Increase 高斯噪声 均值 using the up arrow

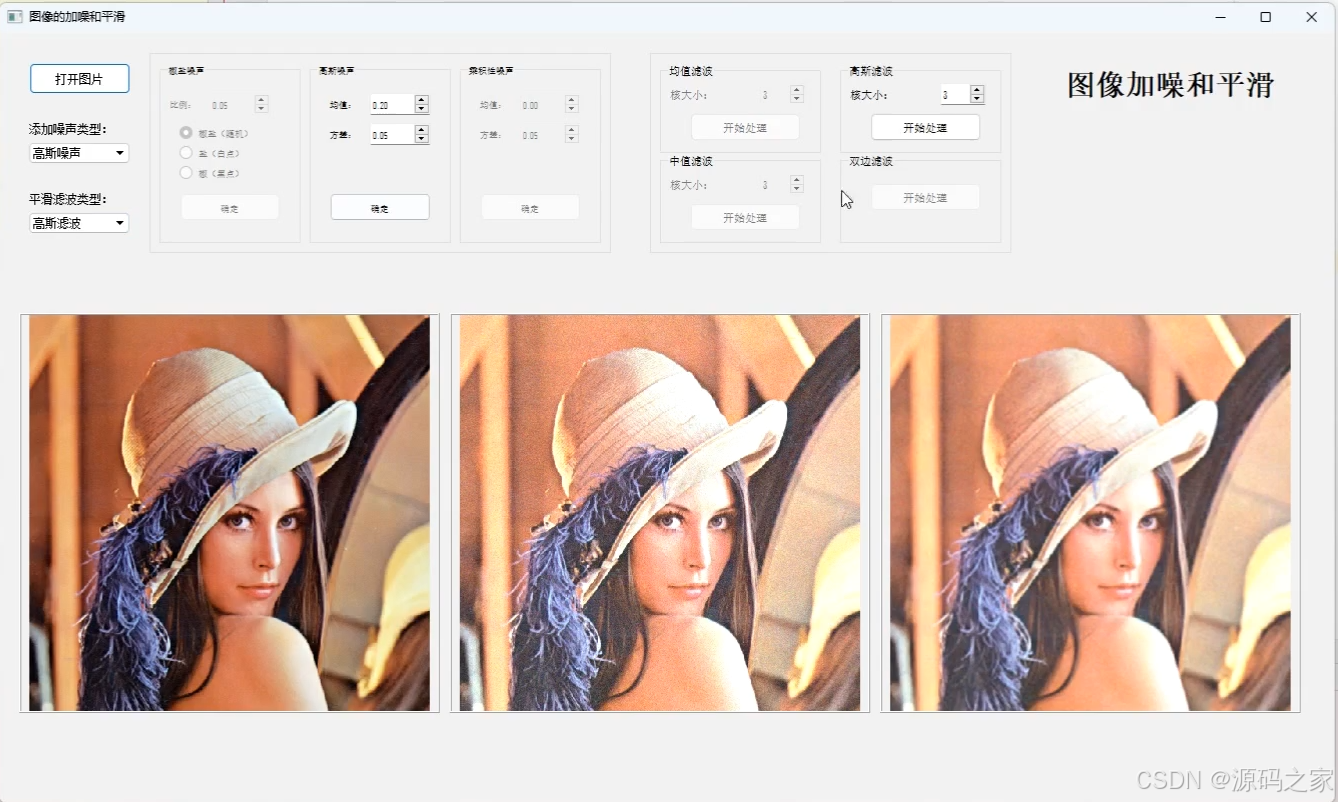[421, 99]
